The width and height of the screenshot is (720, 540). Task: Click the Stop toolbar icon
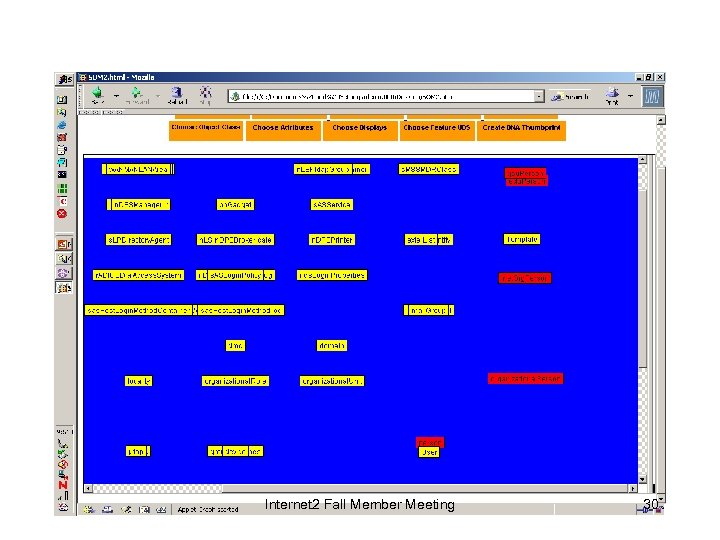click(205, 93)
